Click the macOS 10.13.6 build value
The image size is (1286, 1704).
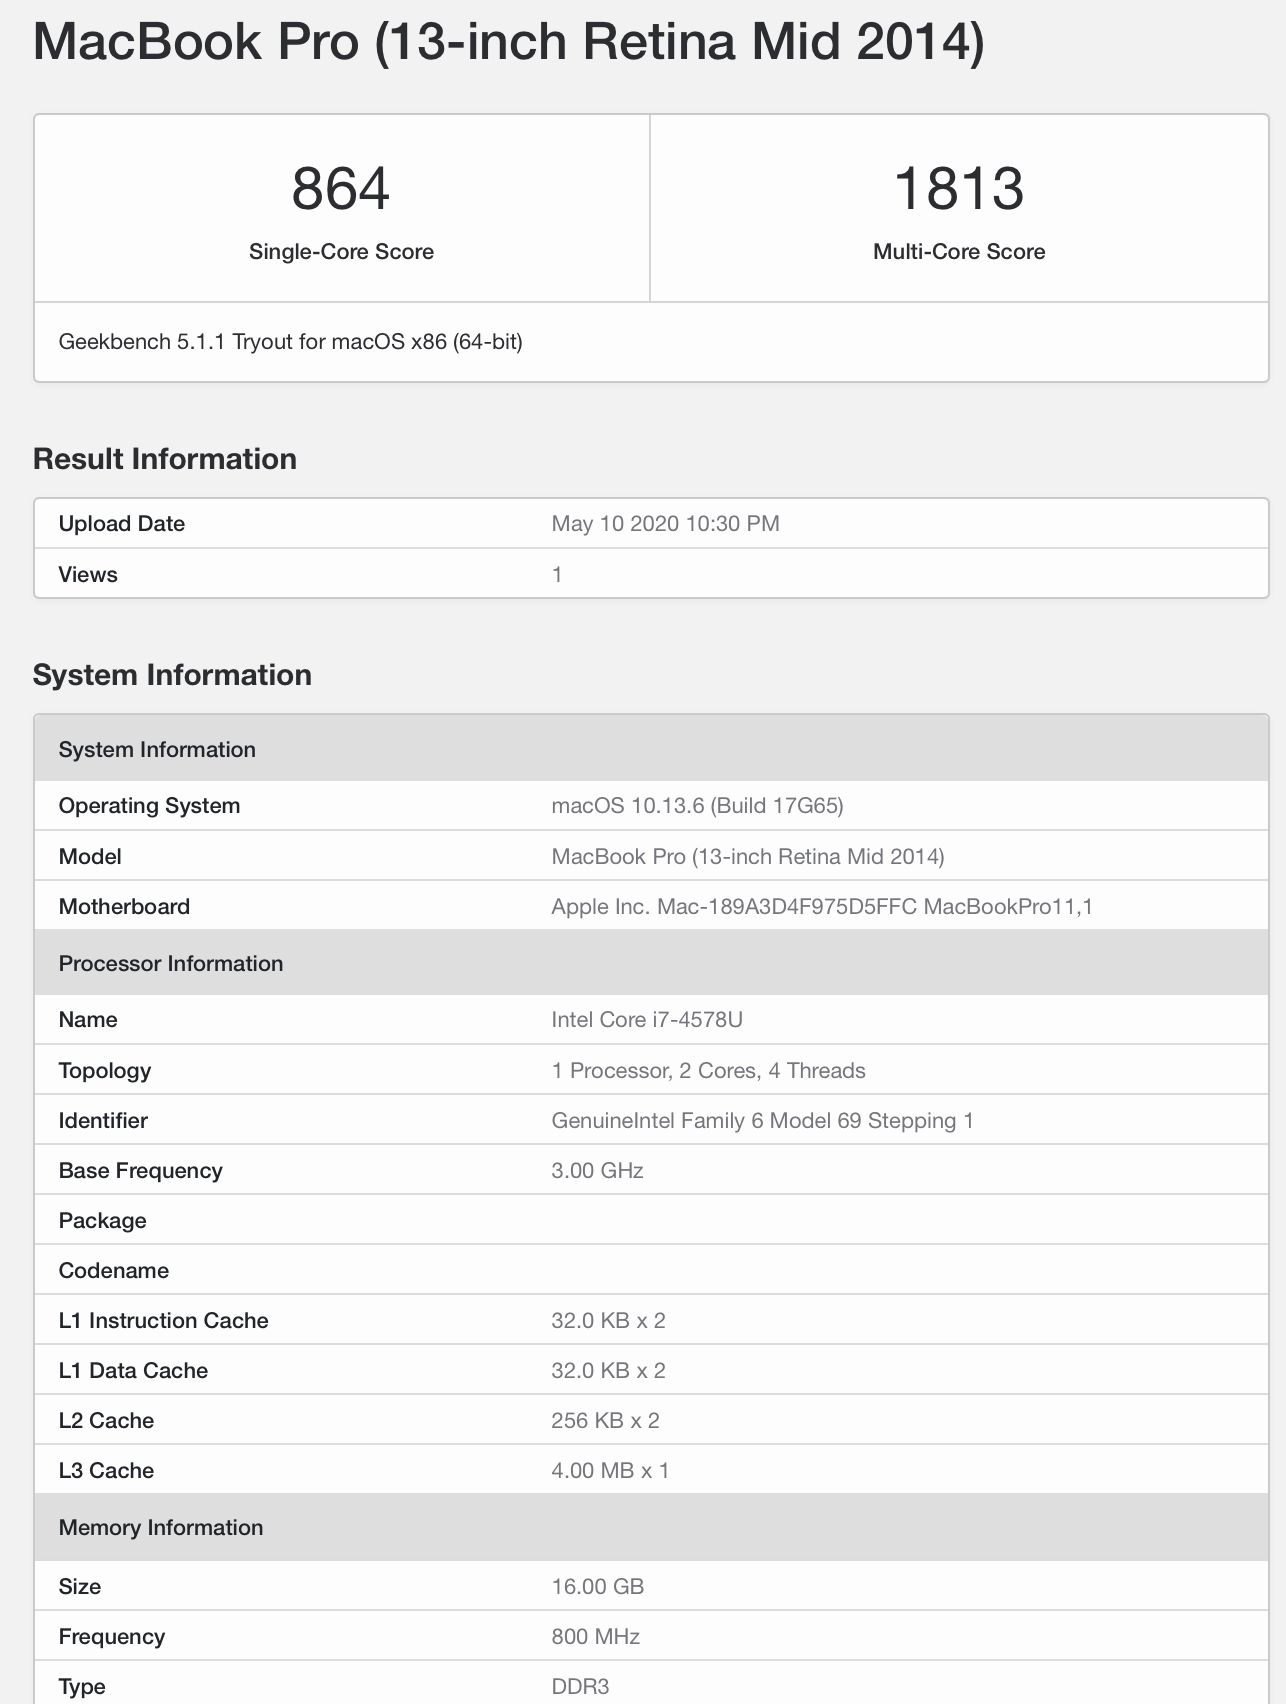[697, 806]
